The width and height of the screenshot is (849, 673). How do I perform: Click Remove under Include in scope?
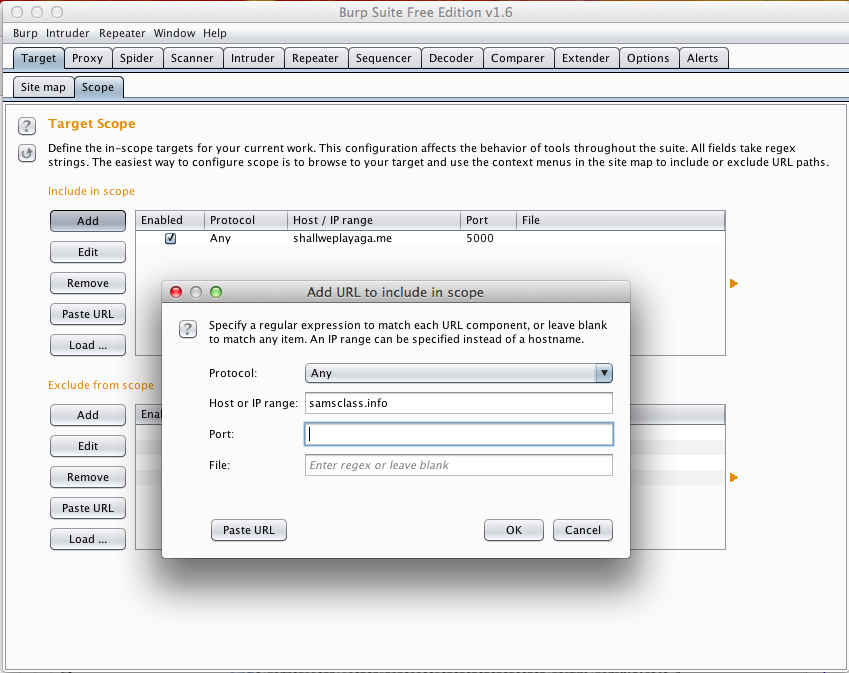coord(88,283)
